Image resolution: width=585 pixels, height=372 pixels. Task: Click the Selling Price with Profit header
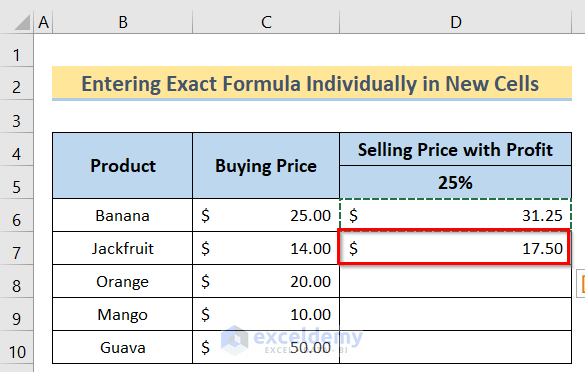[456, 149]
